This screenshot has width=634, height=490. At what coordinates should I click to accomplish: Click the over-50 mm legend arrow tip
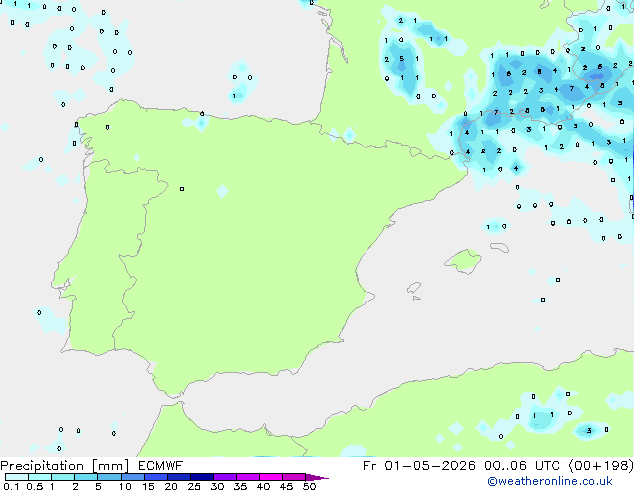click(x=317, y=477)
